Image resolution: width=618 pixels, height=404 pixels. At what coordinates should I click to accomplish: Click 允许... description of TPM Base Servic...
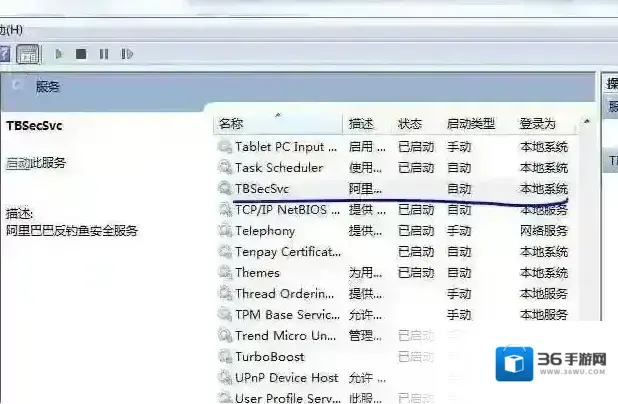365,315
